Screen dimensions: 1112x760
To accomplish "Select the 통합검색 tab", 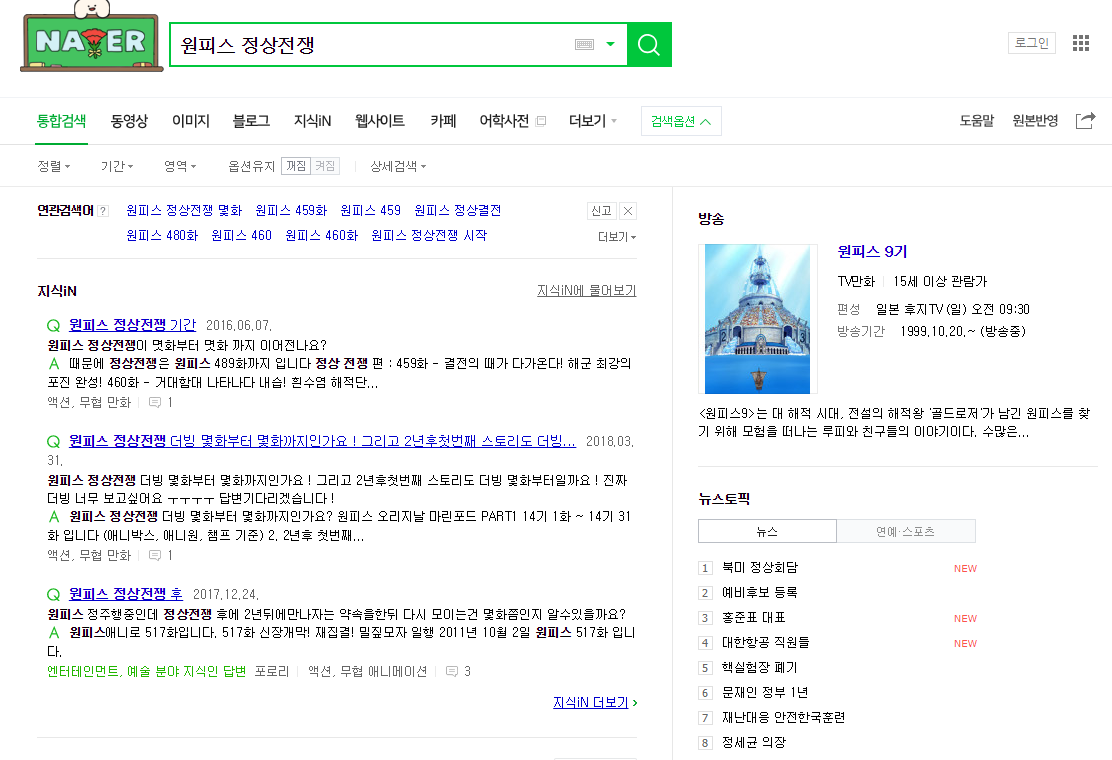I will [62, 121].
